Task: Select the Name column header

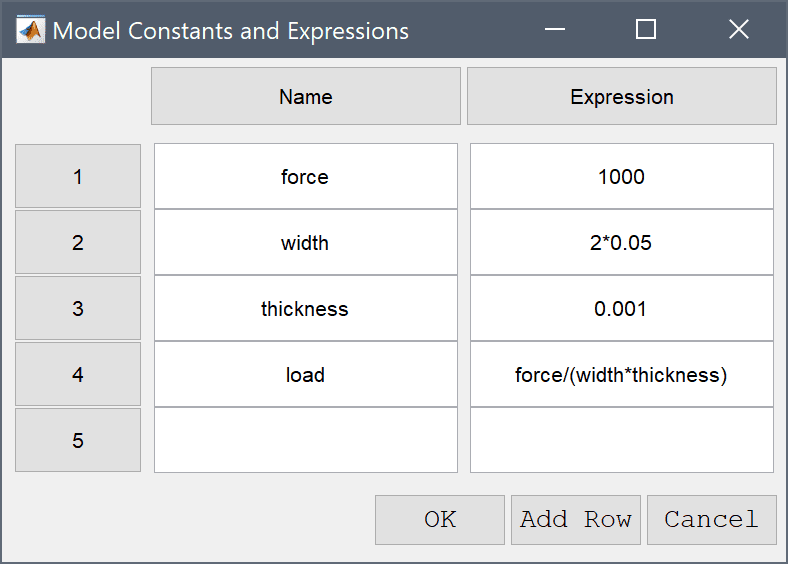Action: [306, 96]
